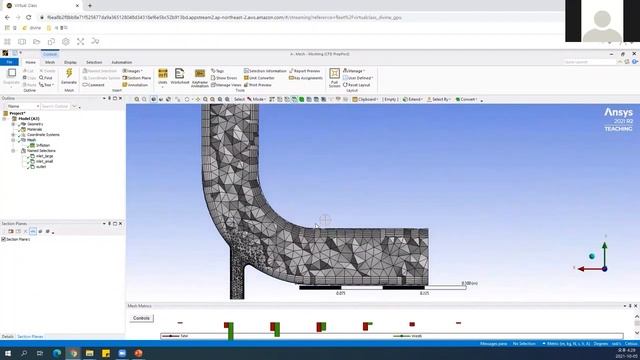Viewport: 640px width, 360px height.
Task: Click the Tags tool
Action: tap(218, 71)
